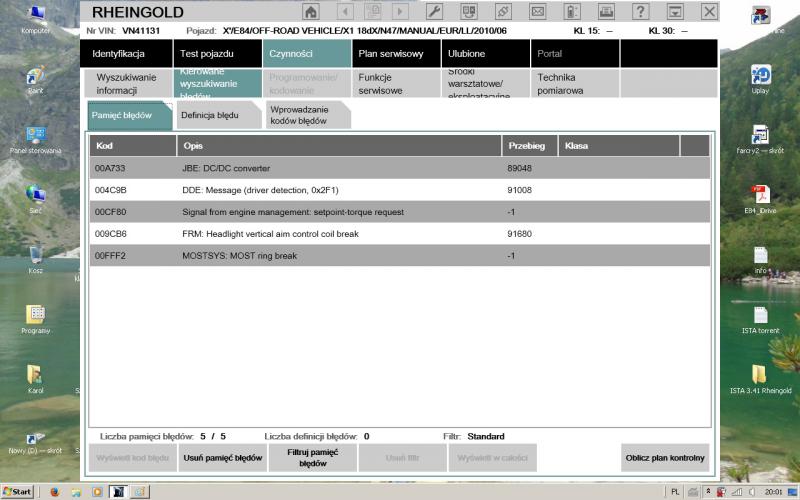Switch to Test pojazdu tab
This screenshot has height=500, width=800.
click(218, 54)
